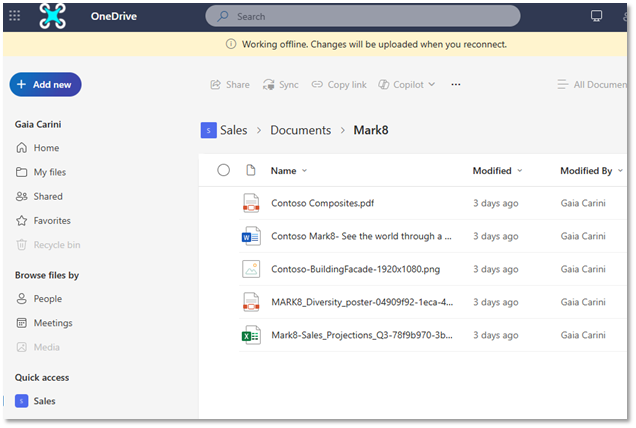Image resolution: width=636 pixels, height=428 pixels.
Task: Click the Add new button
Action: tap(45, 84)
